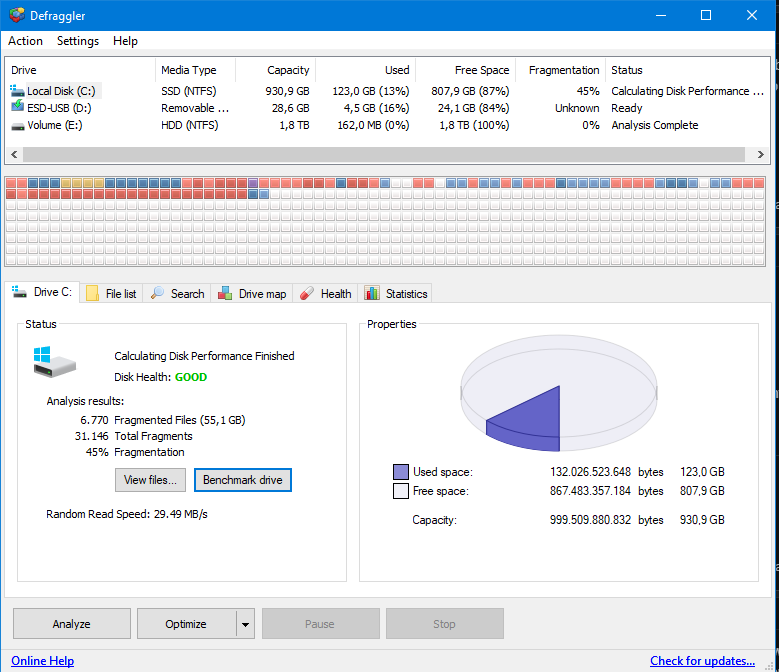Viewport: 779px width, 672px height.
Task: Click the Drive map blocks icon
Action: click(225, 293)
